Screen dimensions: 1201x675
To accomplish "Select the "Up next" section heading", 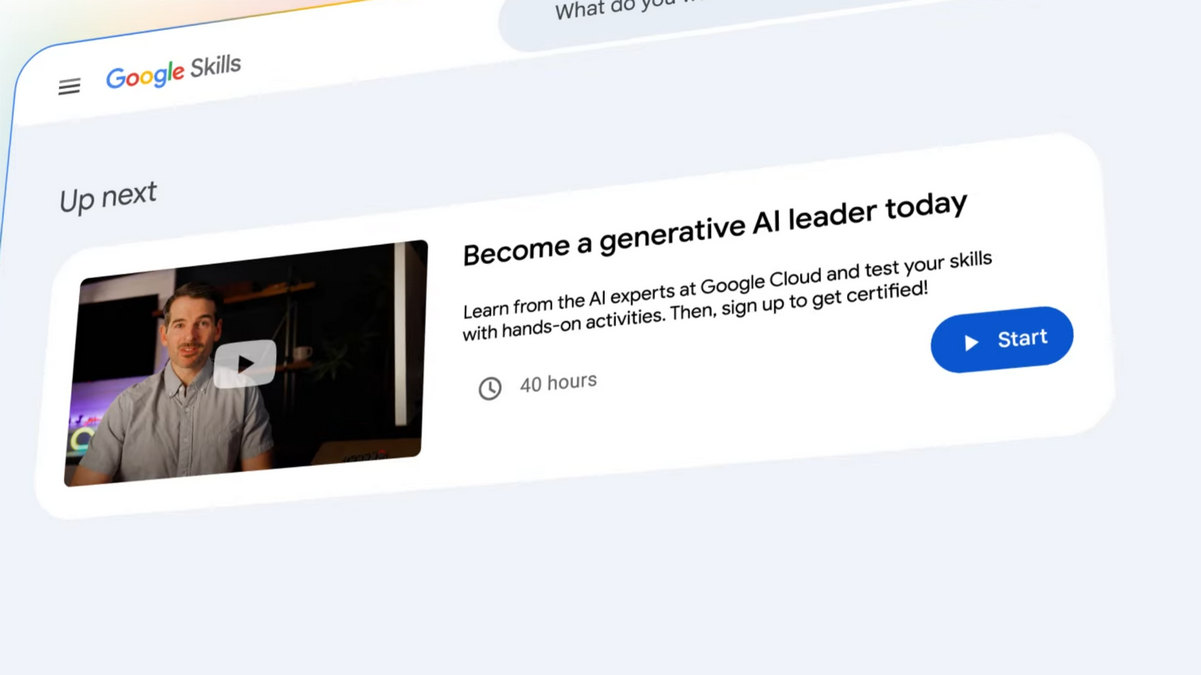I will [108, 195].
